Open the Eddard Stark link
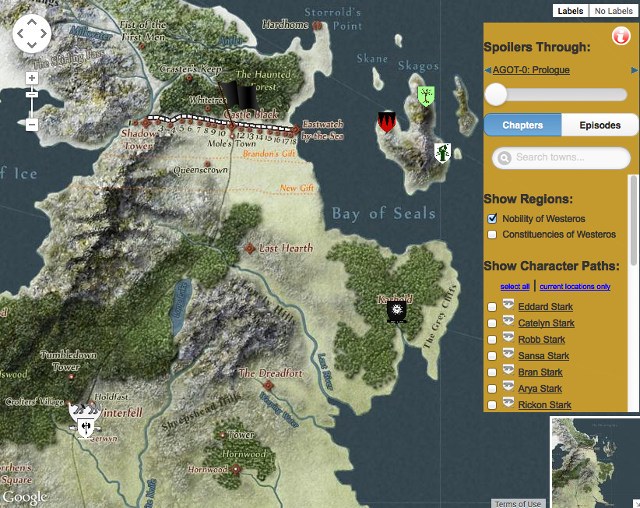The image size is (640, 508). pyautogui.click(x=545, y=307)
